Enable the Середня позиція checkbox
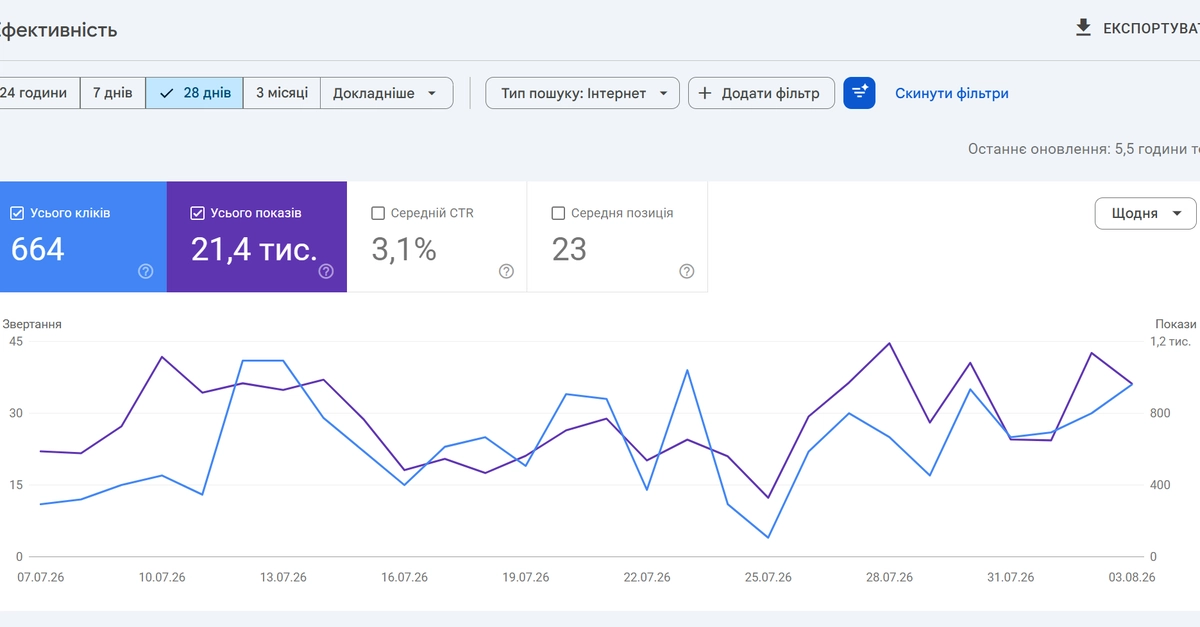 coord(558,213)
